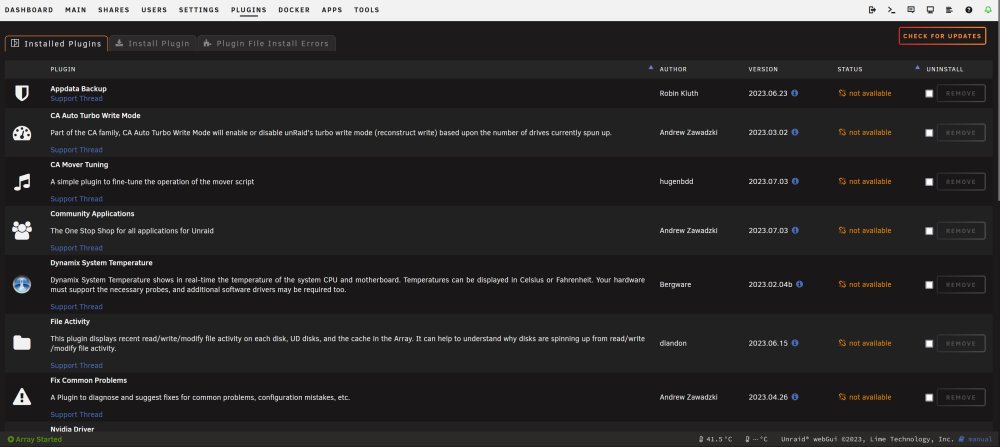Click the 41.5 °C temperature reading
This screenshot has width=1000, height=447.
pos(716,439)
